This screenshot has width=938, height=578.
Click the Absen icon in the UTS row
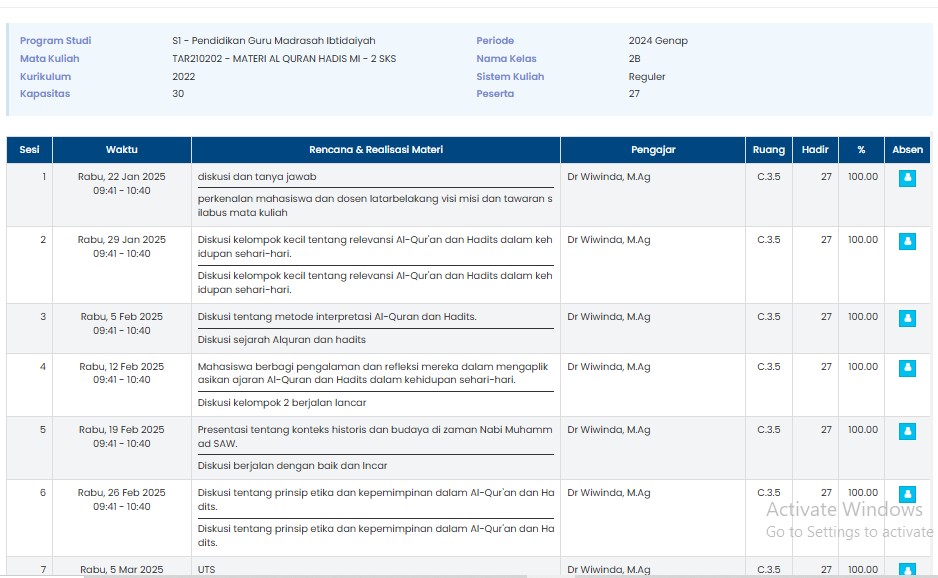tap(907, 570)
